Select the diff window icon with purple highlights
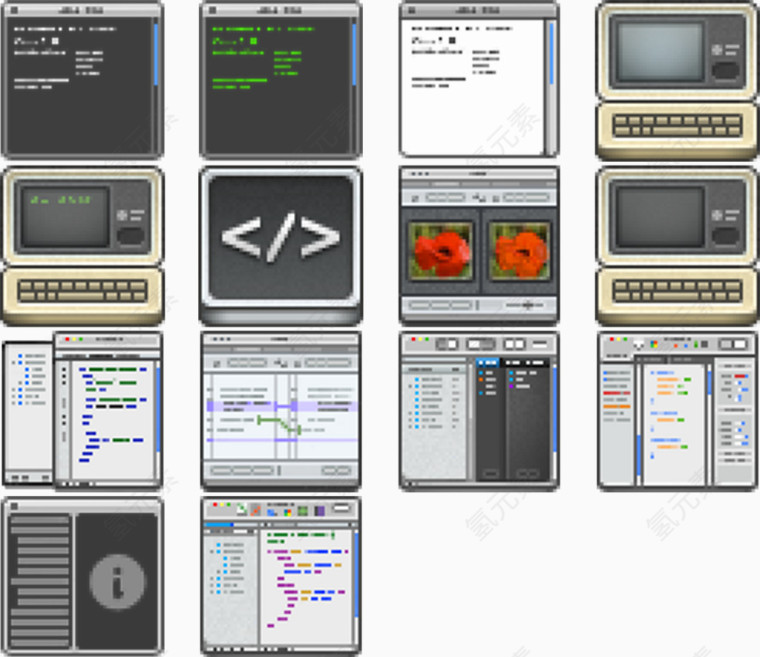Screen dimensions: 760x657 (x=280, y=411)
